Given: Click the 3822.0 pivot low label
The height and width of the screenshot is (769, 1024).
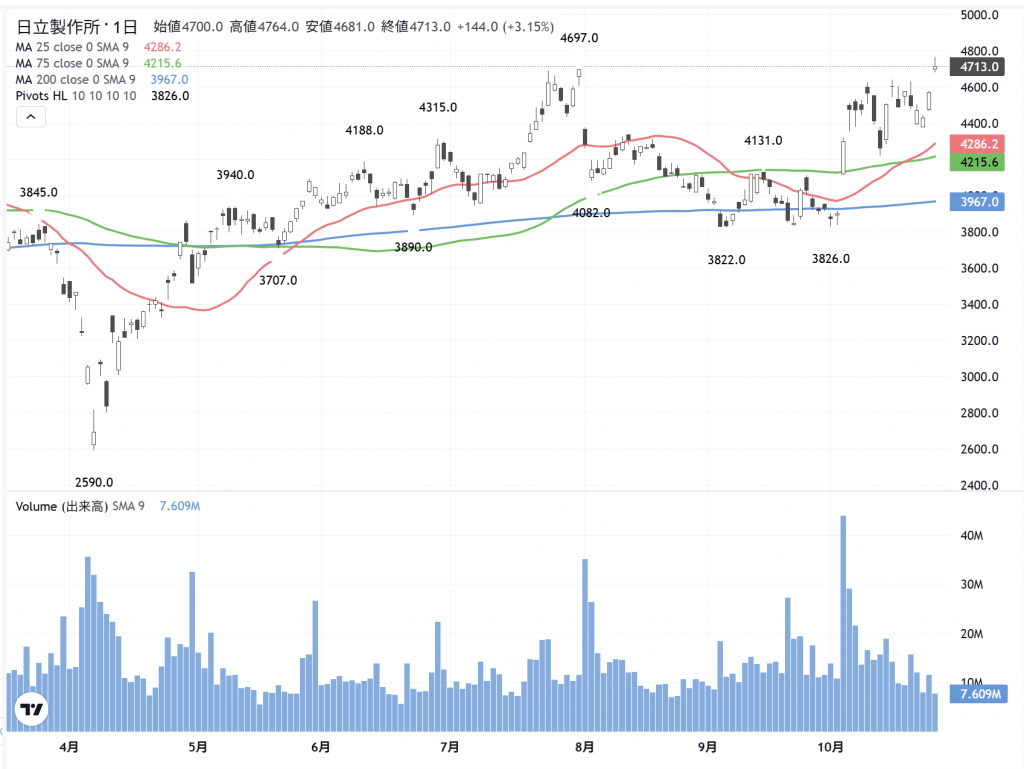Looking at the screenshot, I should [726, 259].
